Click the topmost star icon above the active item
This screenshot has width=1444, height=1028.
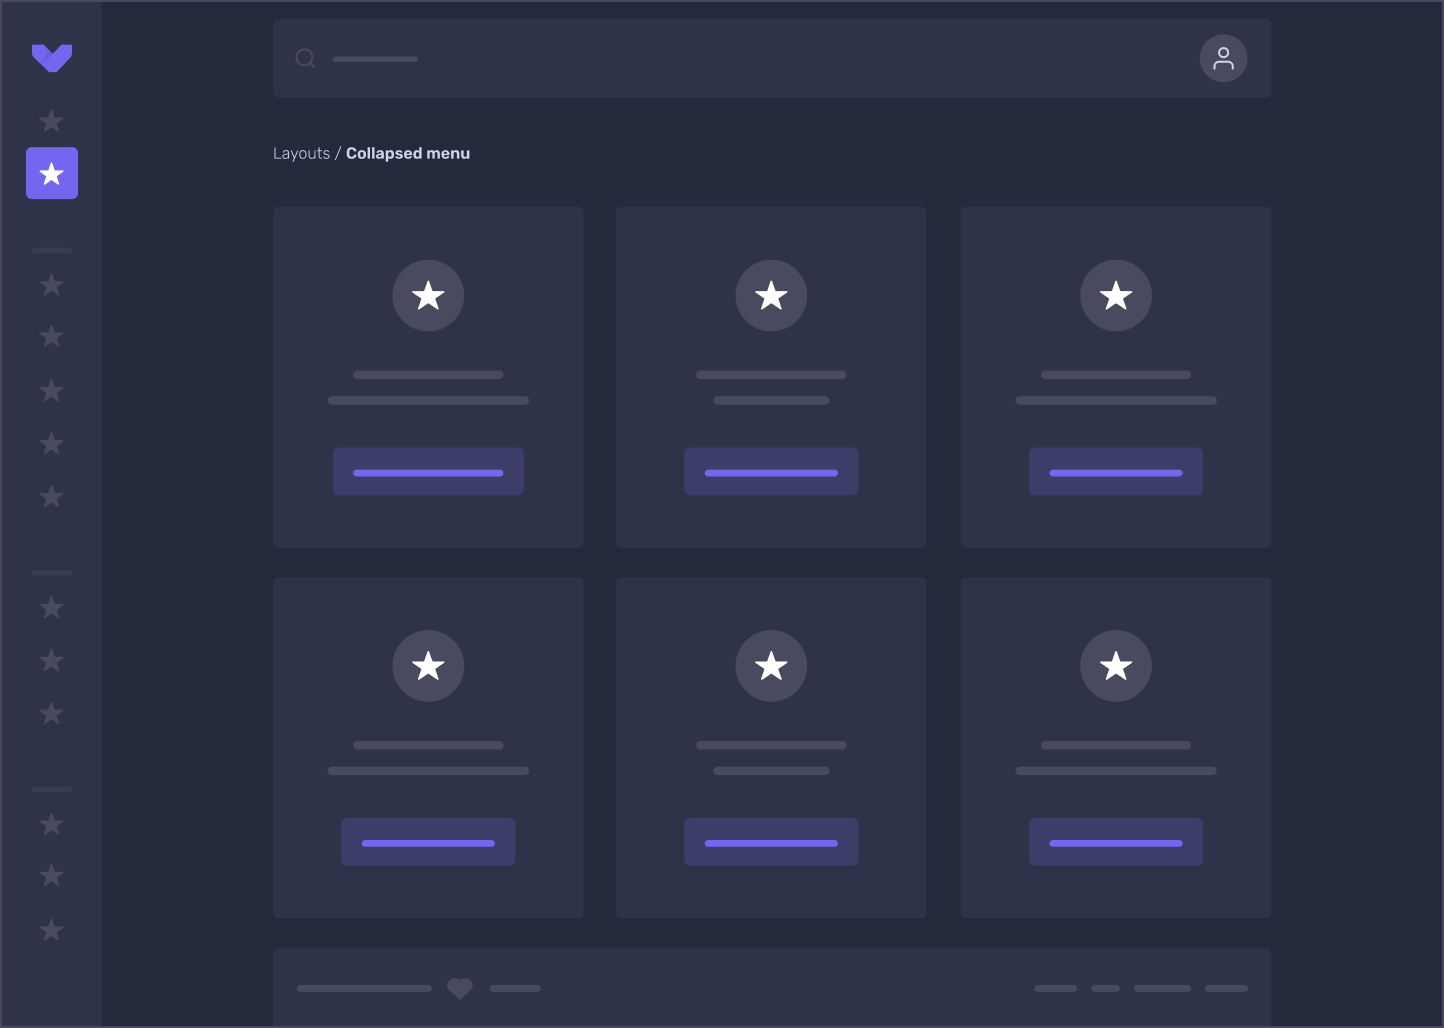coord(51,121)
